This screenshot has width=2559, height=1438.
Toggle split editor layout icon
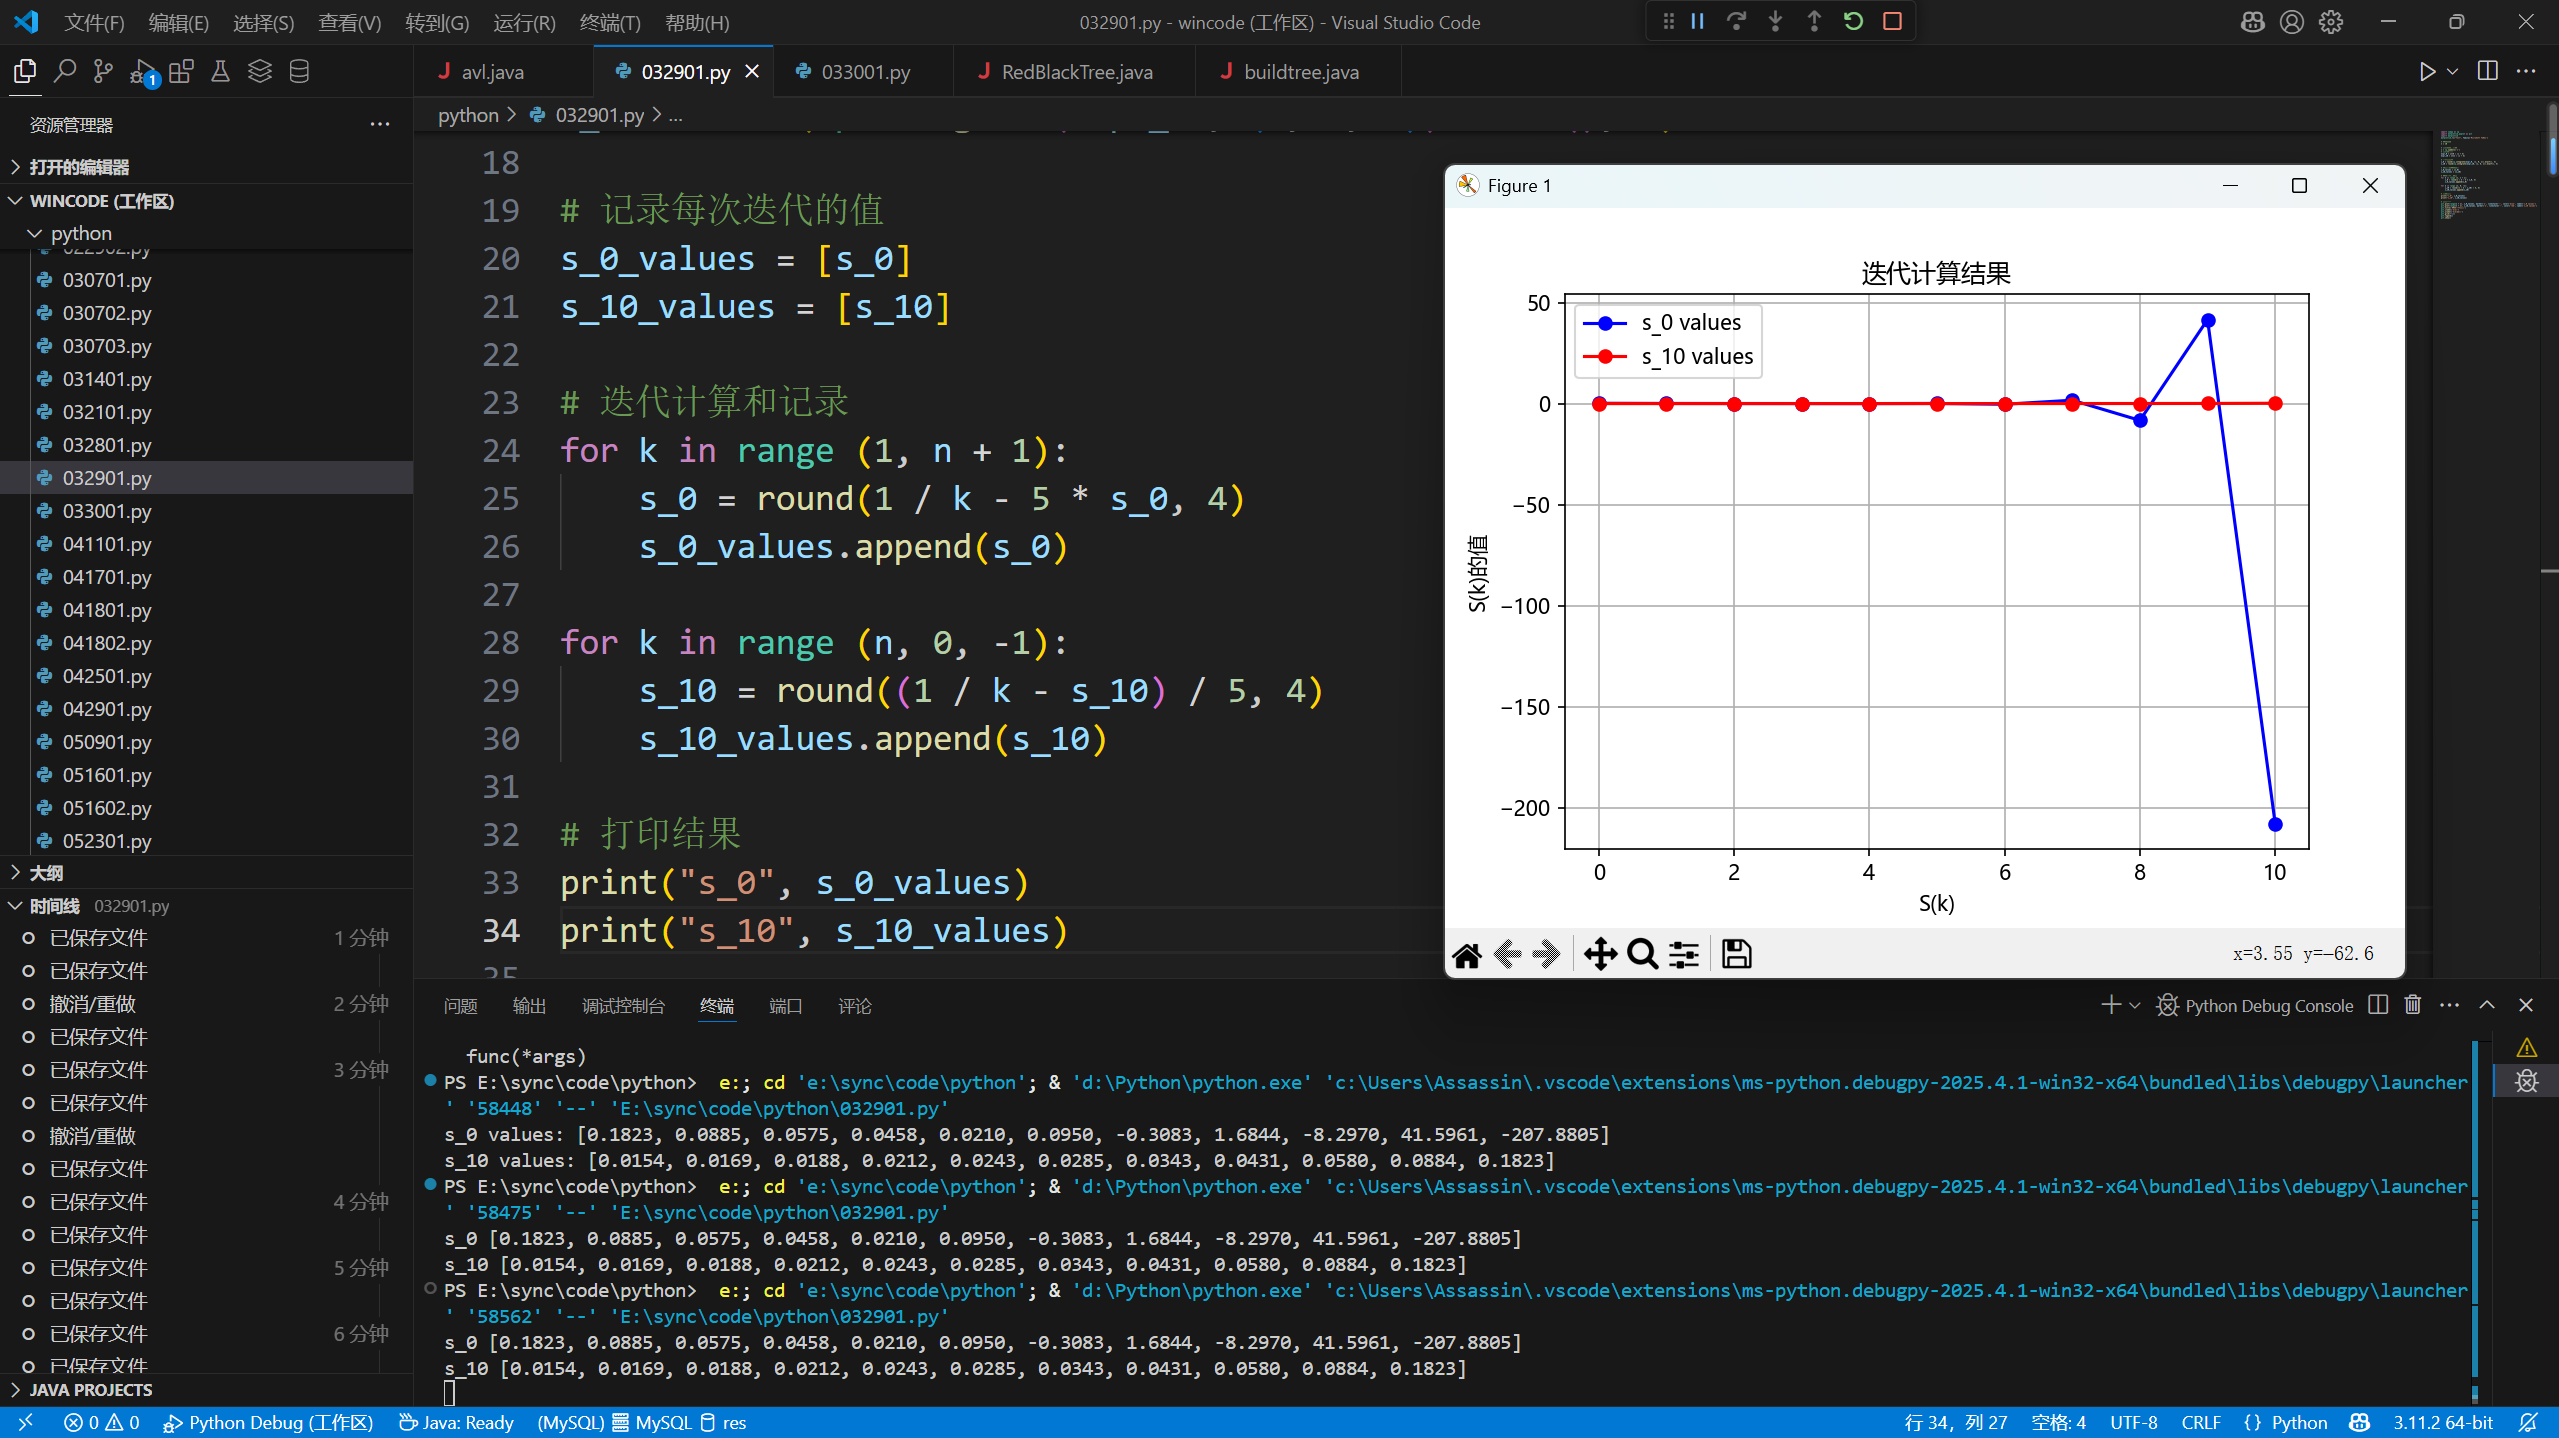coord(2487,71)
